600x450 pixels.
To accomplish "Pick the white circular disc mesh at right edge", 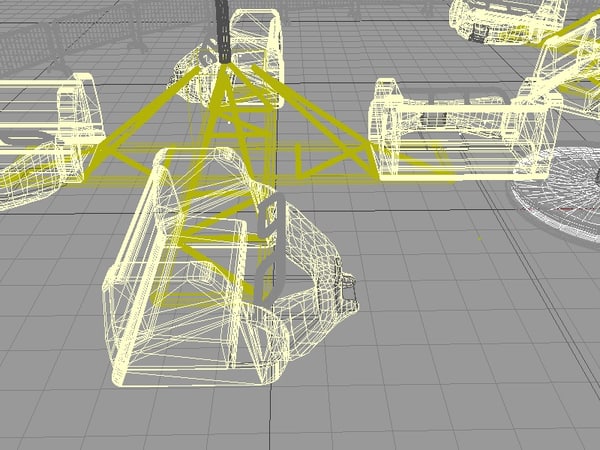I will tap(555, 197).
